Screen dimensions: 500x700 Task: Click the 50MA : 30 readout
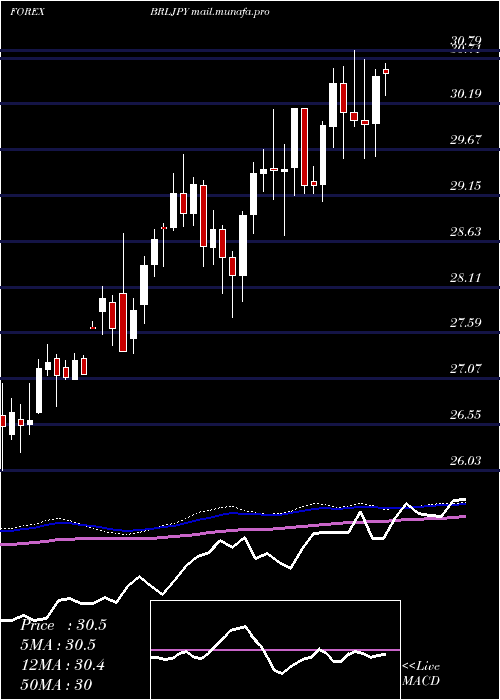click(57, 685)
